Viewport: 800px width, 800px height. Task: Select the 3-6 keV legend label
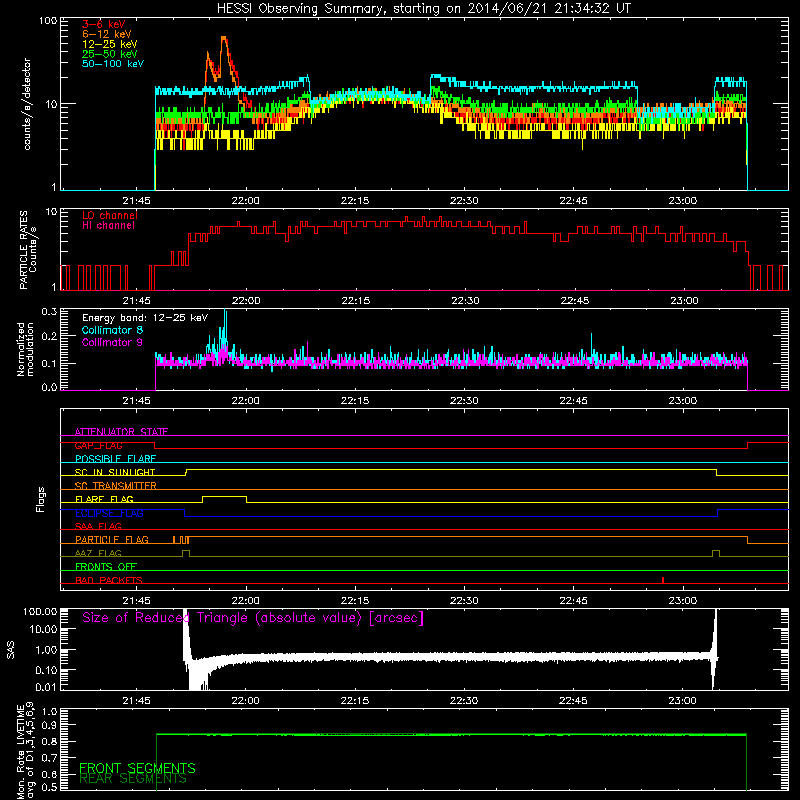click(x=104, y=24)
